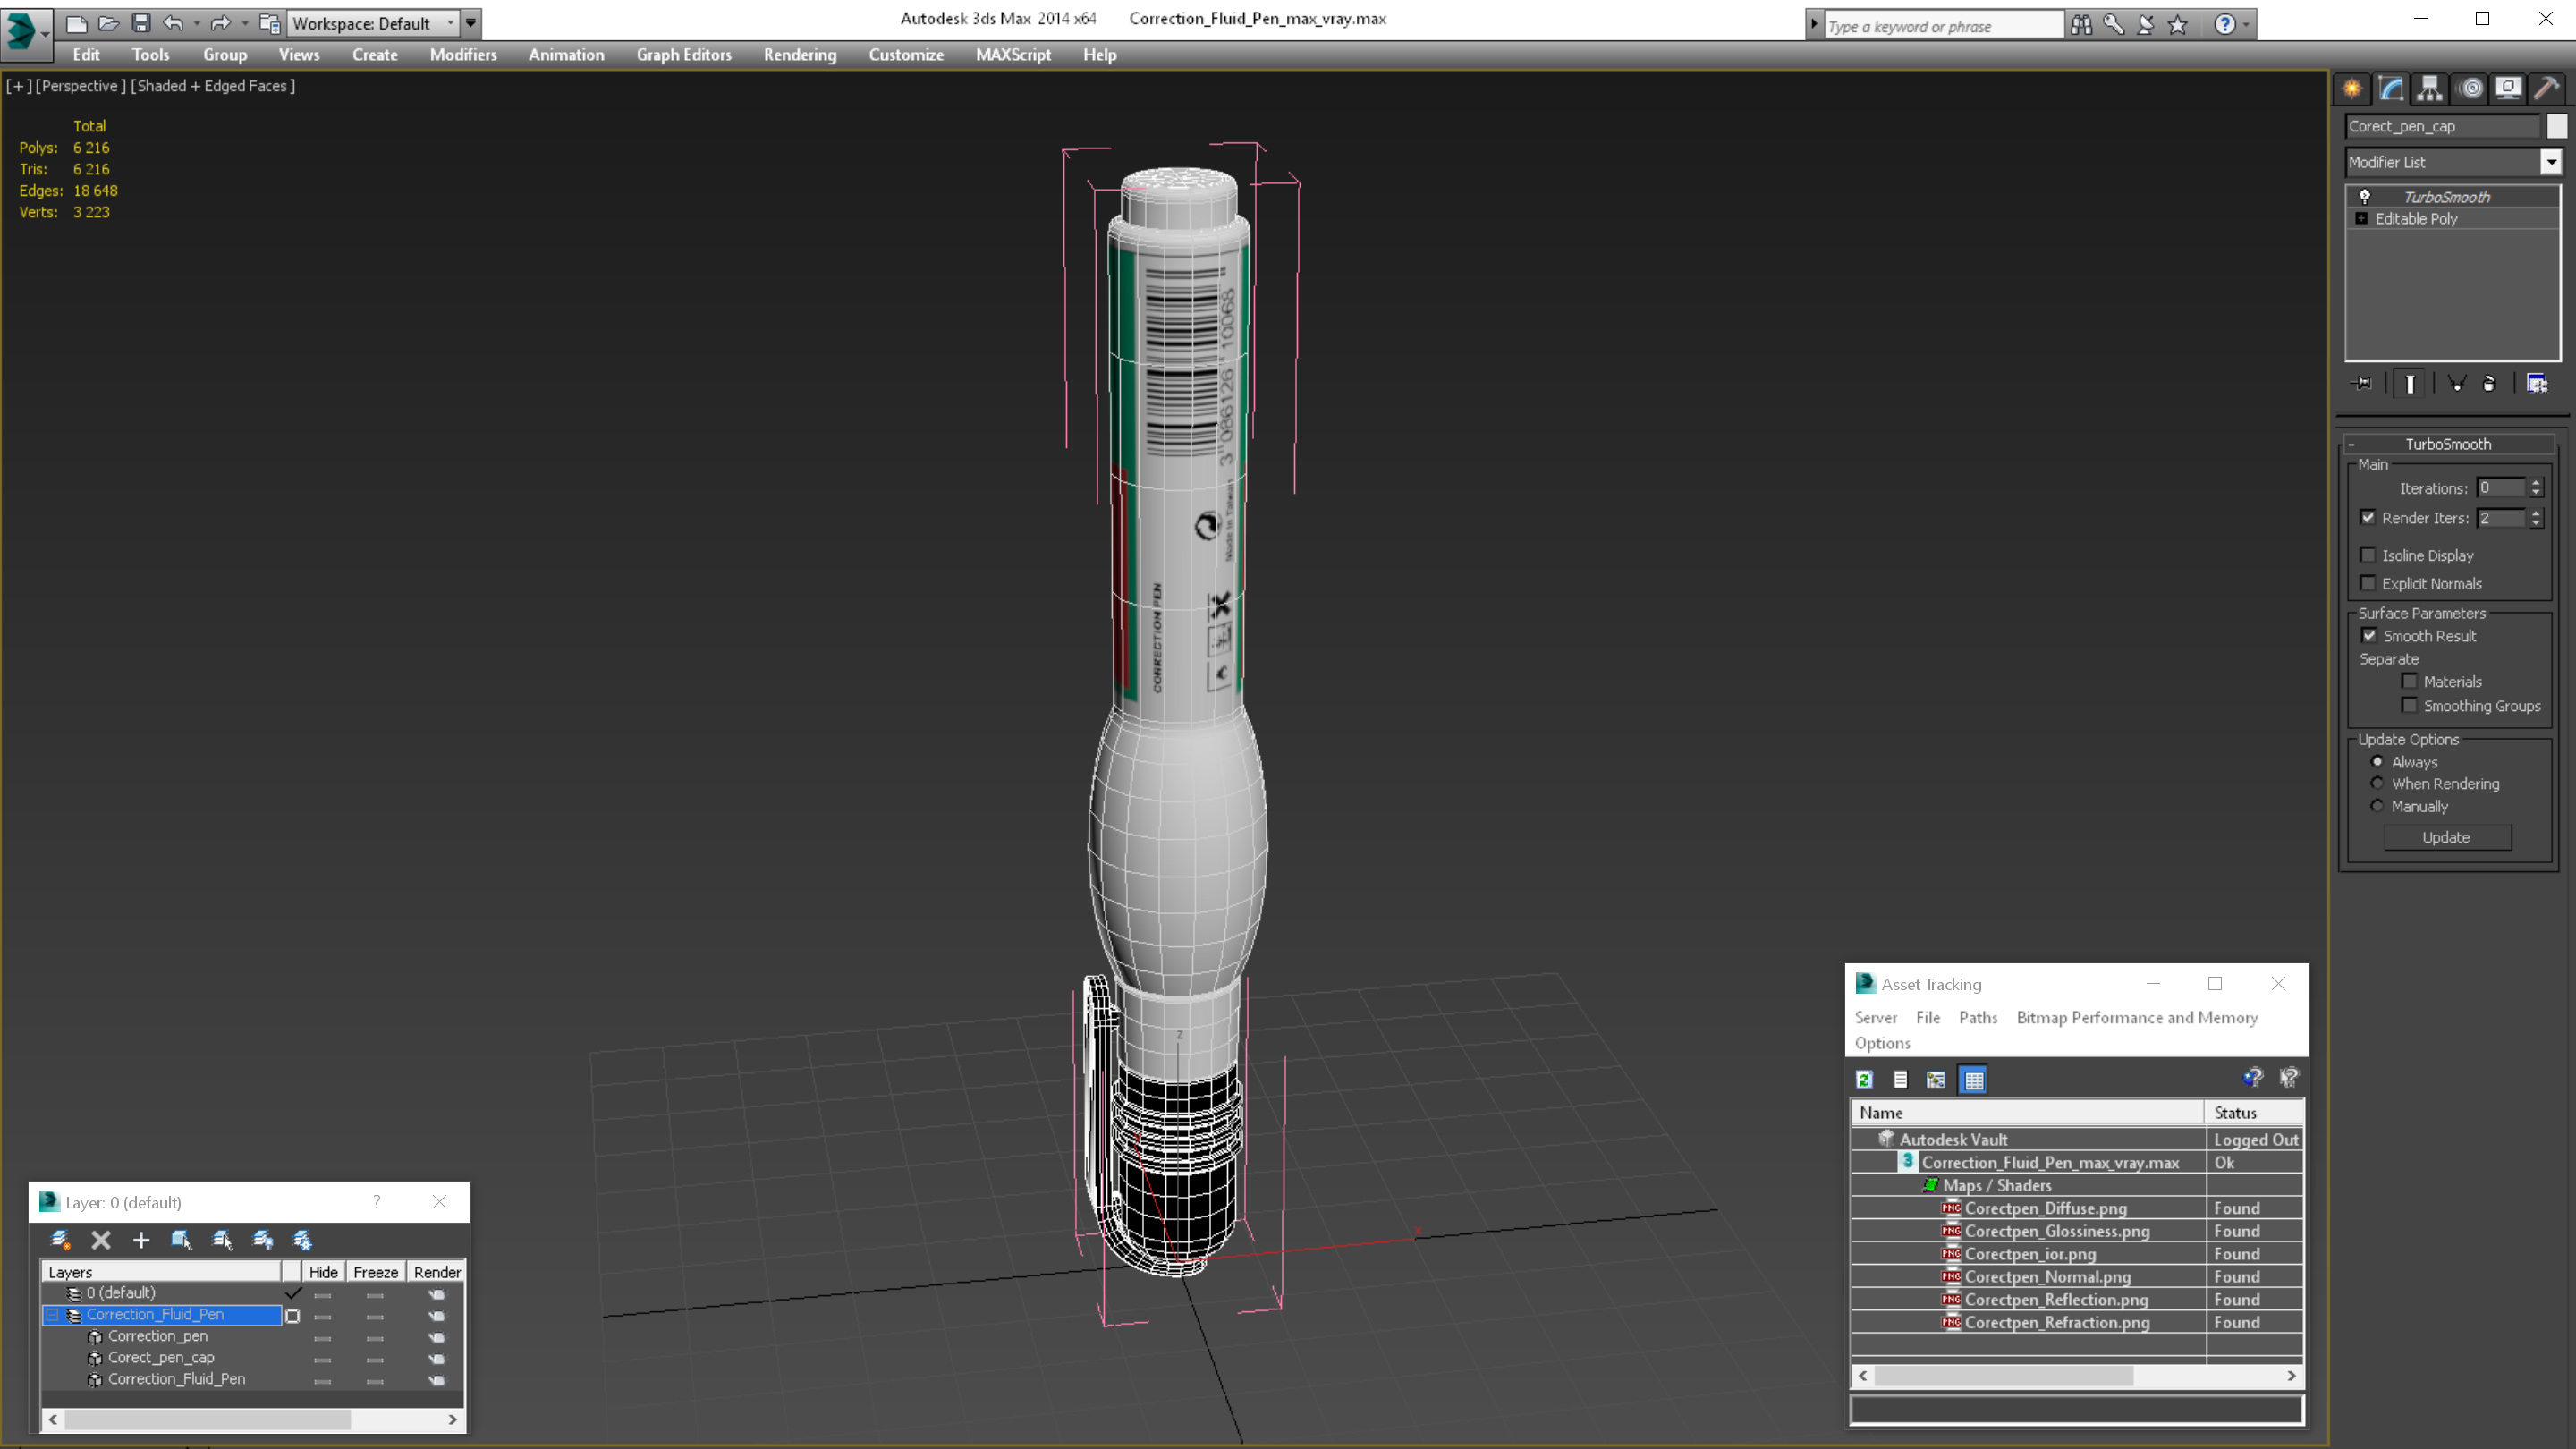Select When Rendering update option

pos(2377,783)
